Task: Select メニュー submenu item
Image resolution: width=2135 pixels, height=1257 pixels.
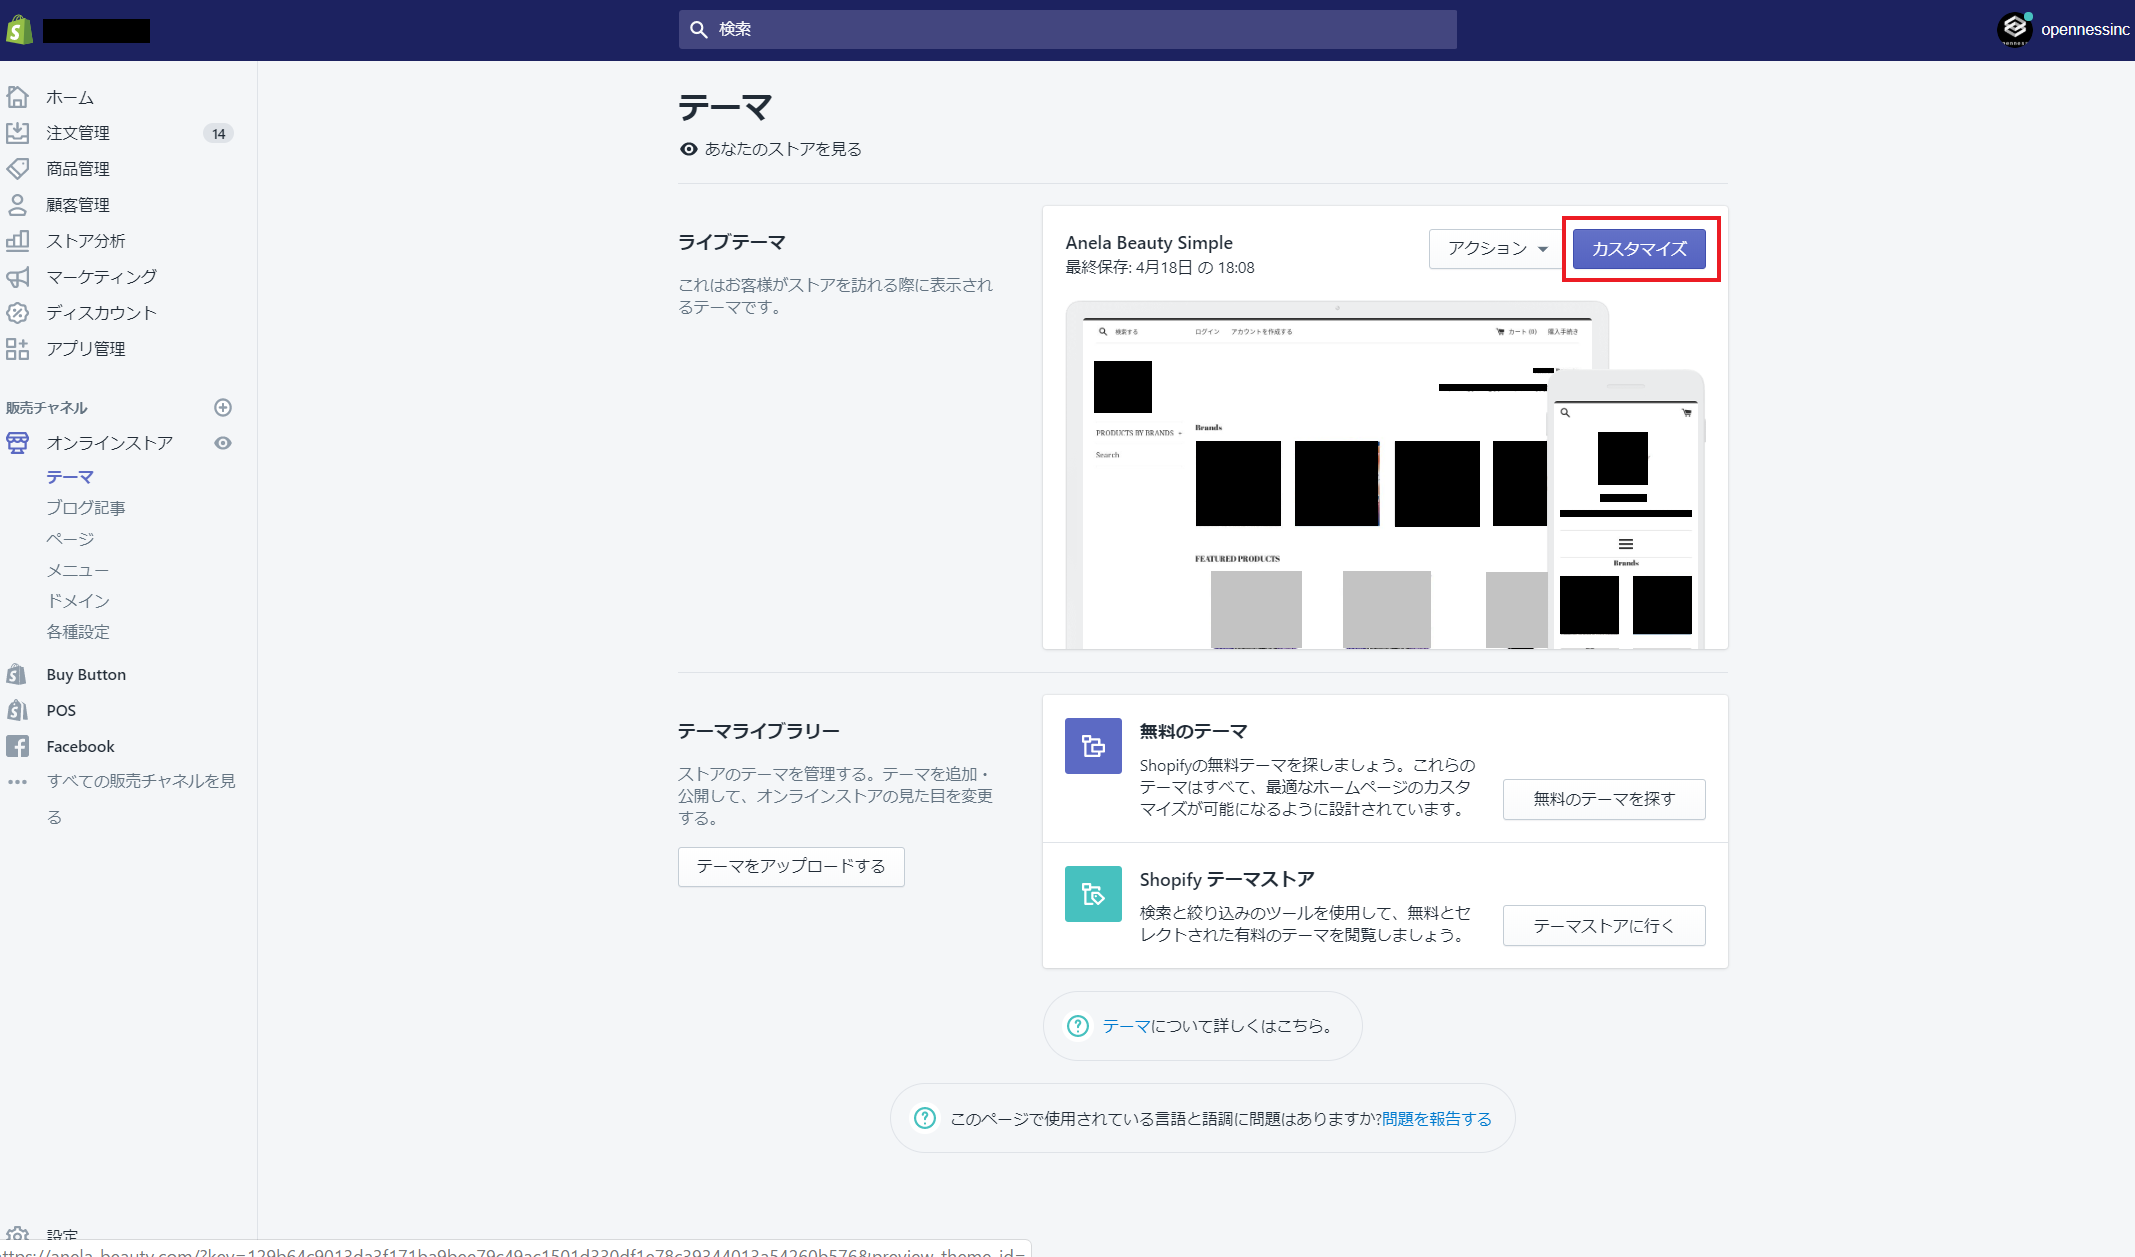Action: pyautogui.click(x=78, y=570)
